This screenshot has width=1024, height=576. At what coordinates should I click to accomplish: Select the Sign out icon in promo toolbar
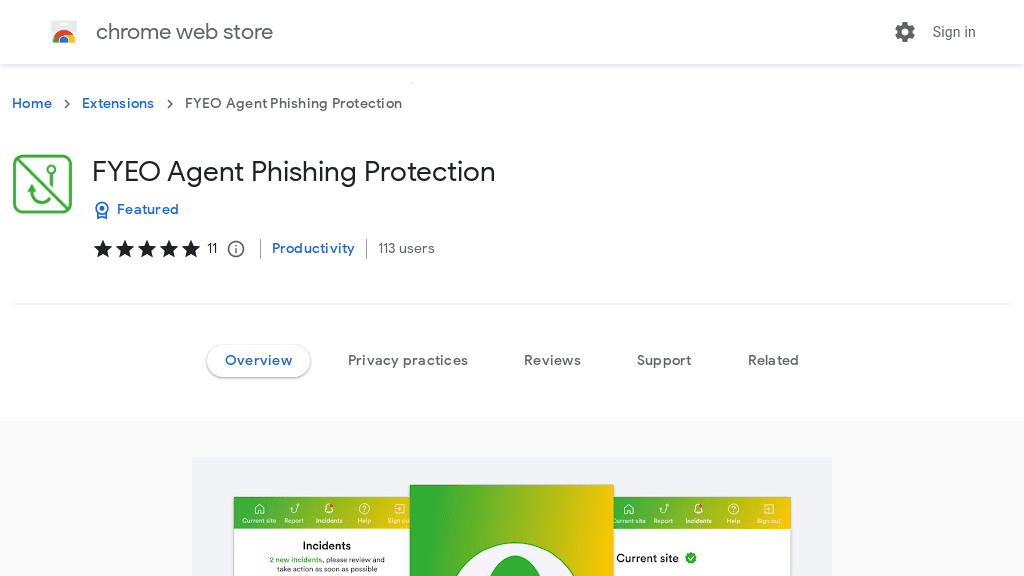pyautogui.click(x=398, y=508)
